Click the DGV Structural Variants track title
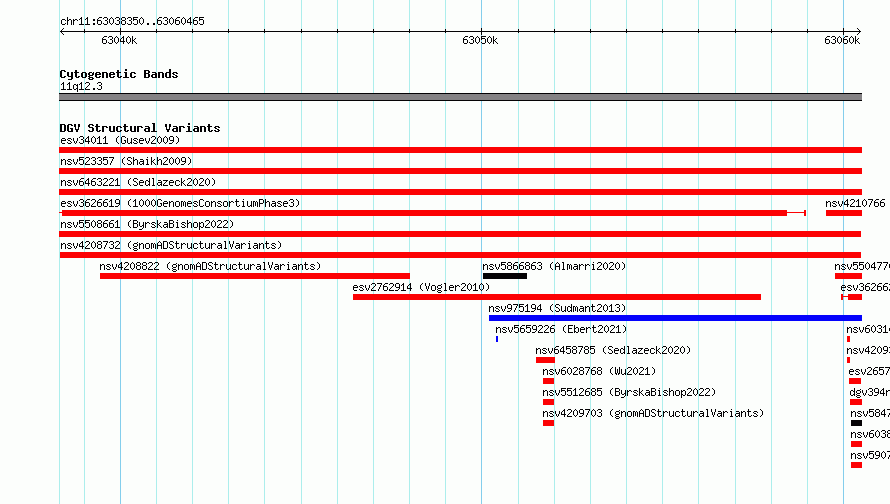Screen dimensions: 890x504 [140, 128]
